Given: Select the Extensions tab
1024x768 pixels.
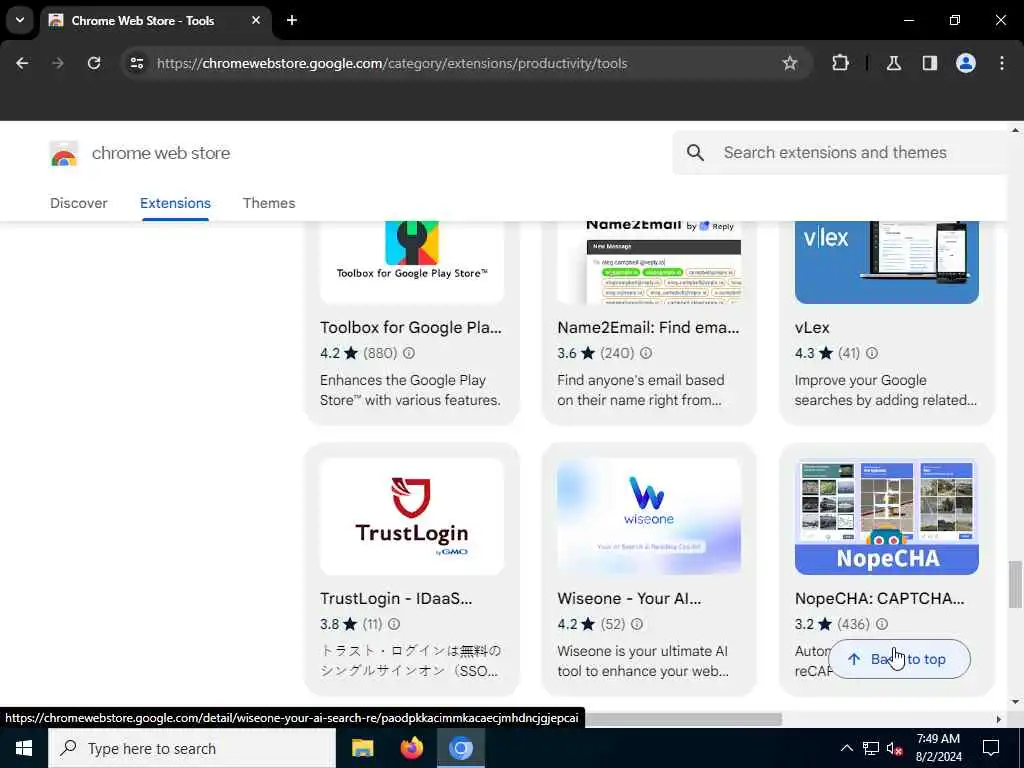Looking at the screenshot, I should 175,203.
